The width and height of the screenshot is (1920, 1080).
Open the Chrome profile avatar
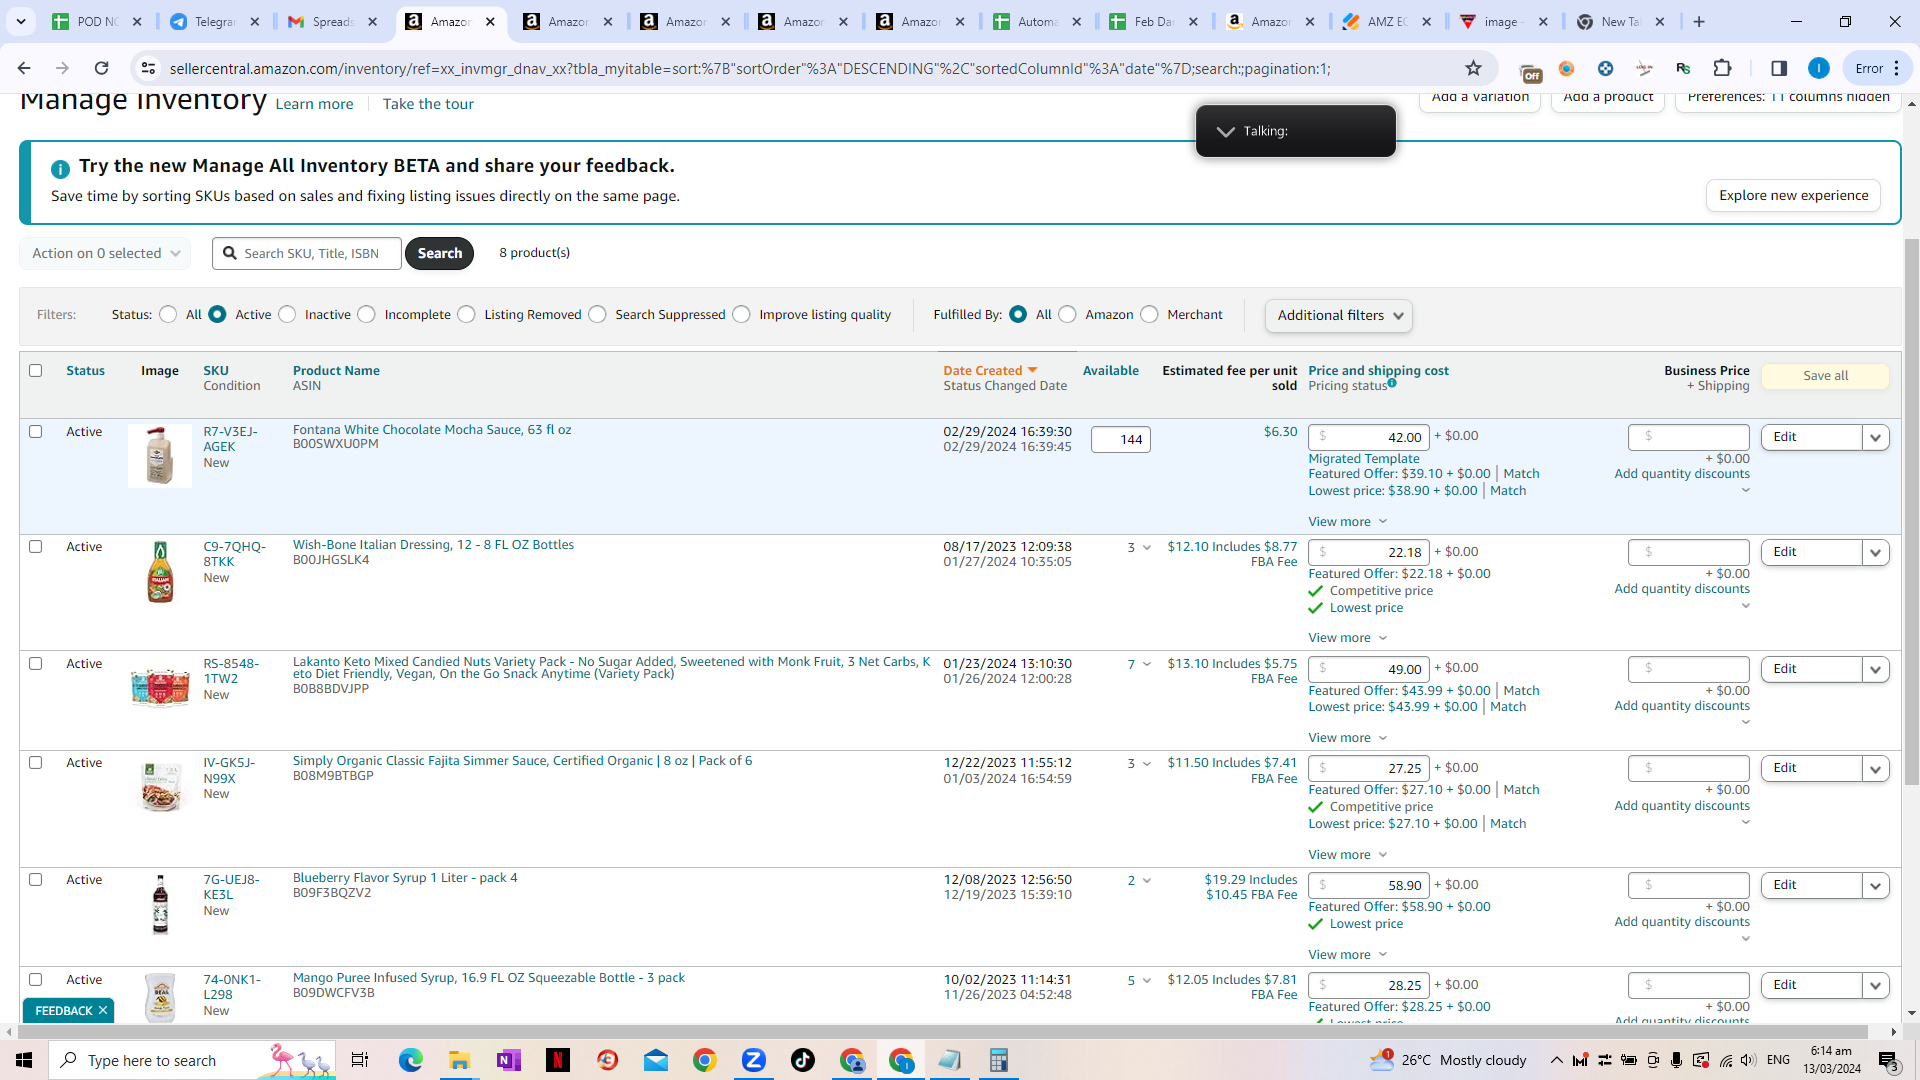1819,68
